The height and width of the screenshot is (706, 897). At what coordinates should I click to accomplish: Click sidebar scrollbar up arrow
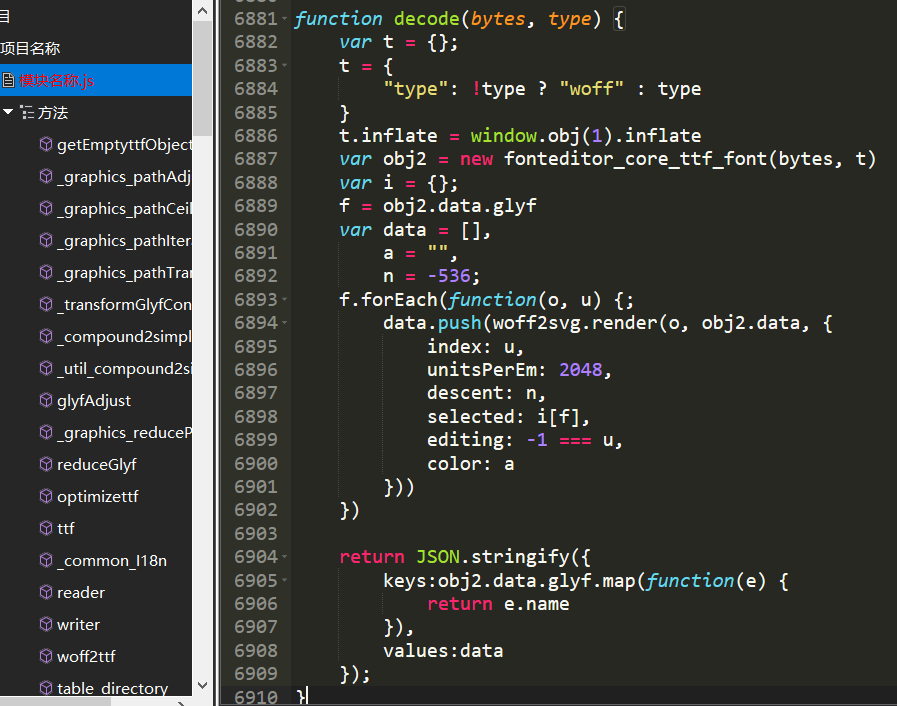pyautogui.click(x=203, y=10)
